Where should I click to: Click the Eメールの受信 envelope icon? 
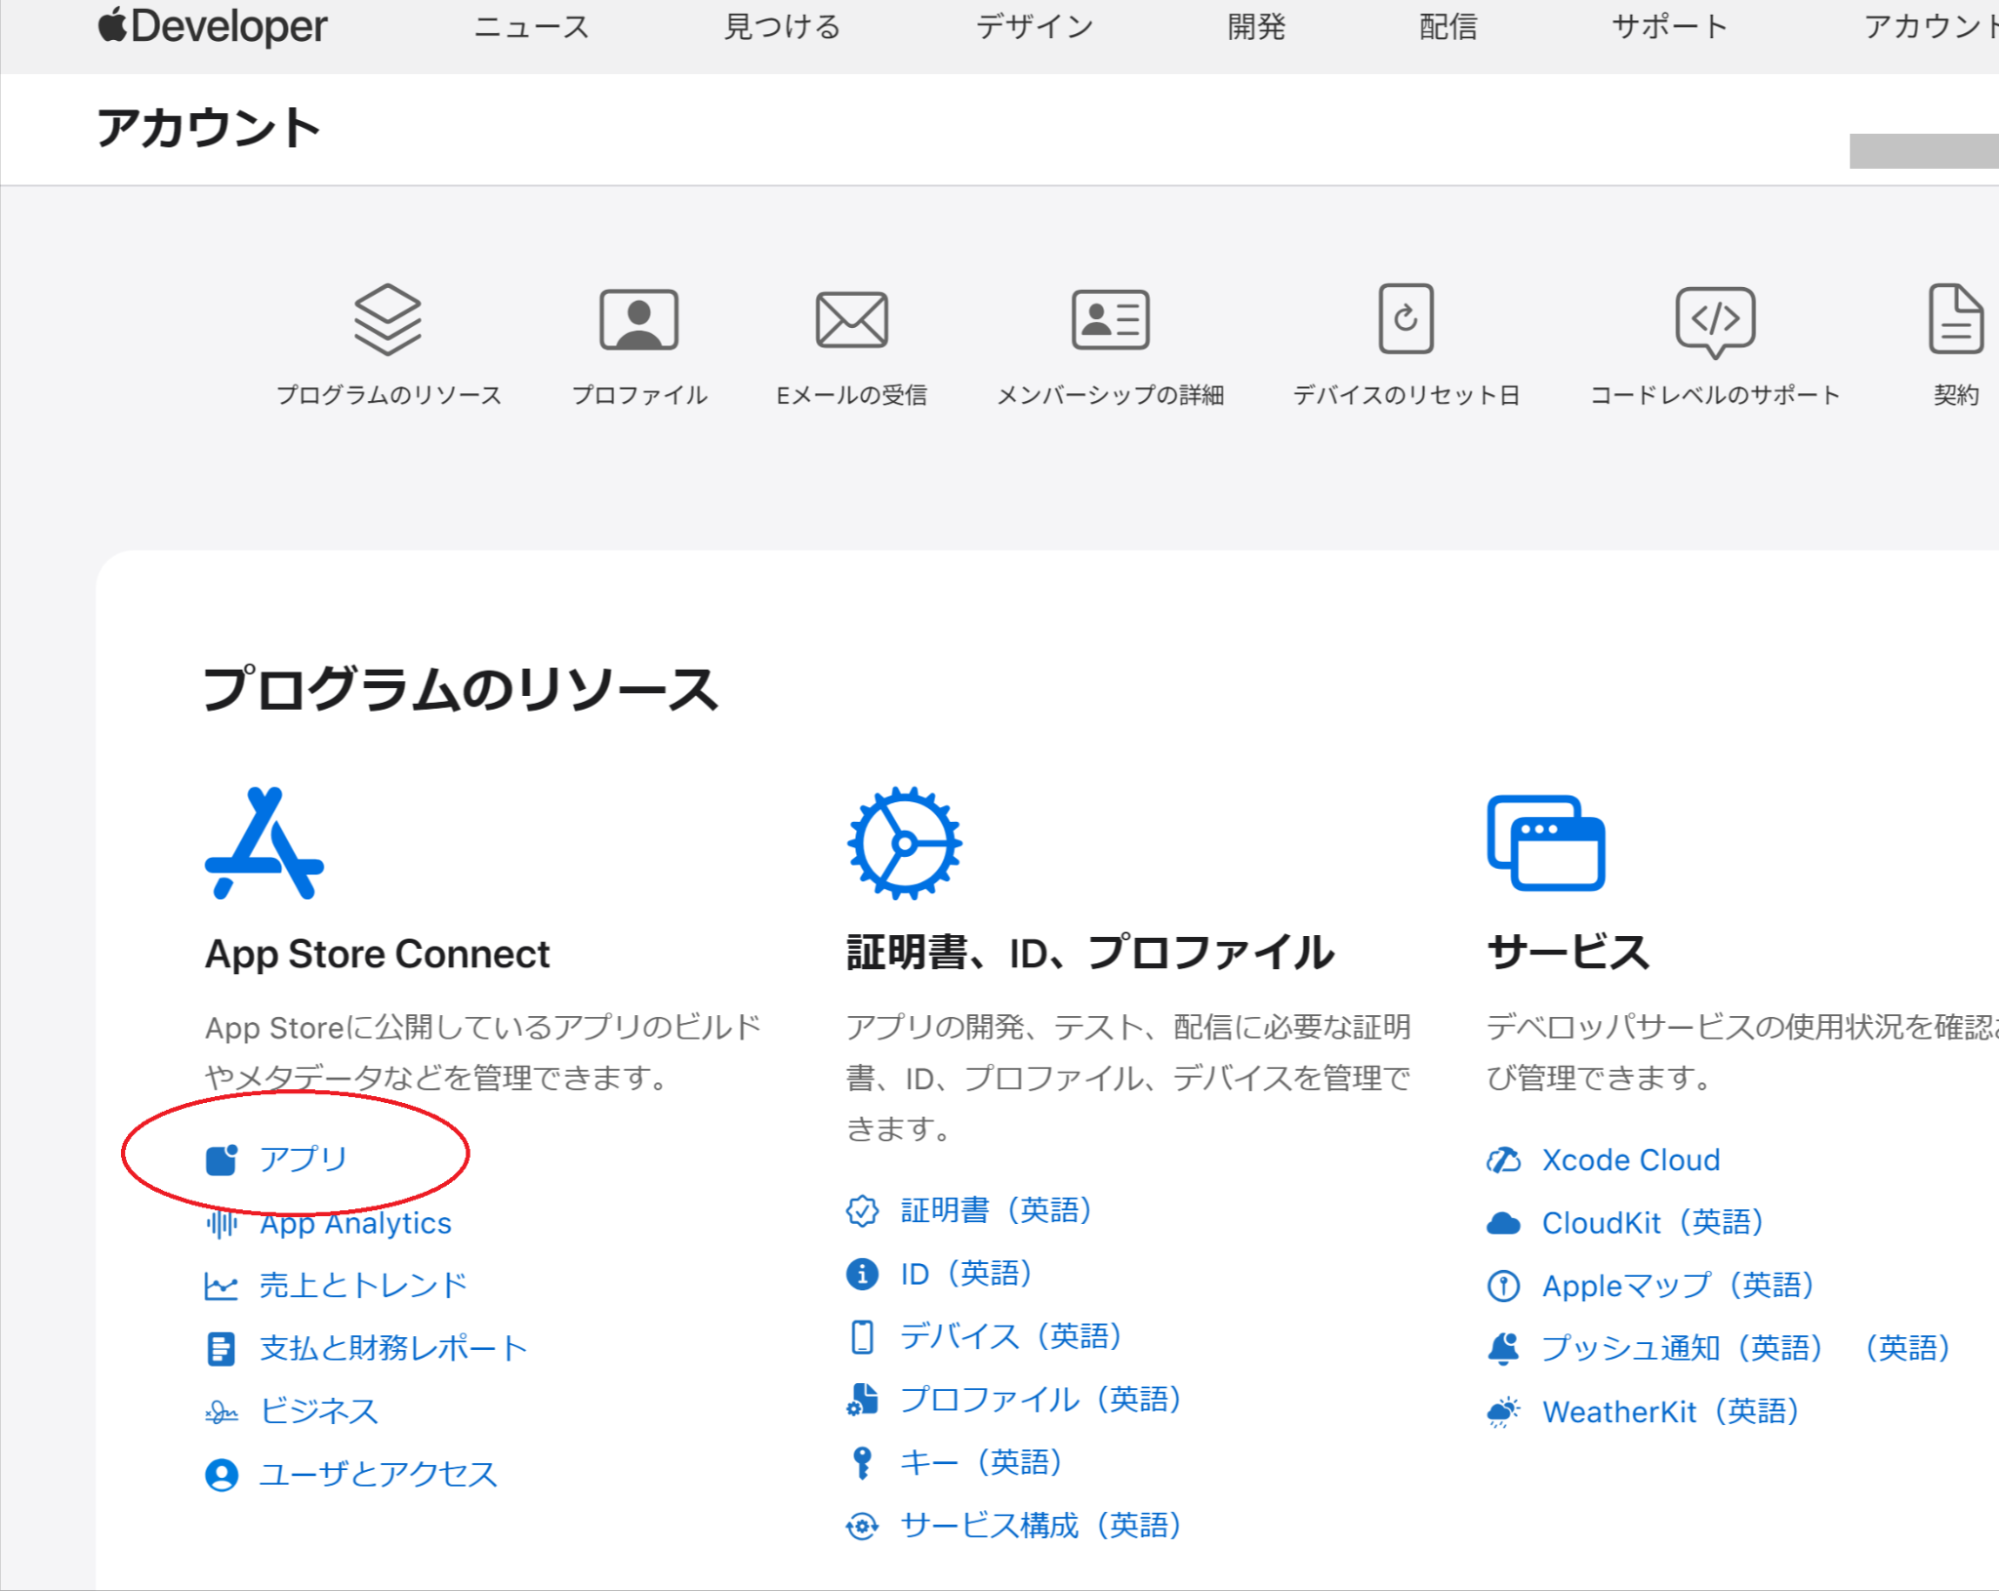click(851, 320)
